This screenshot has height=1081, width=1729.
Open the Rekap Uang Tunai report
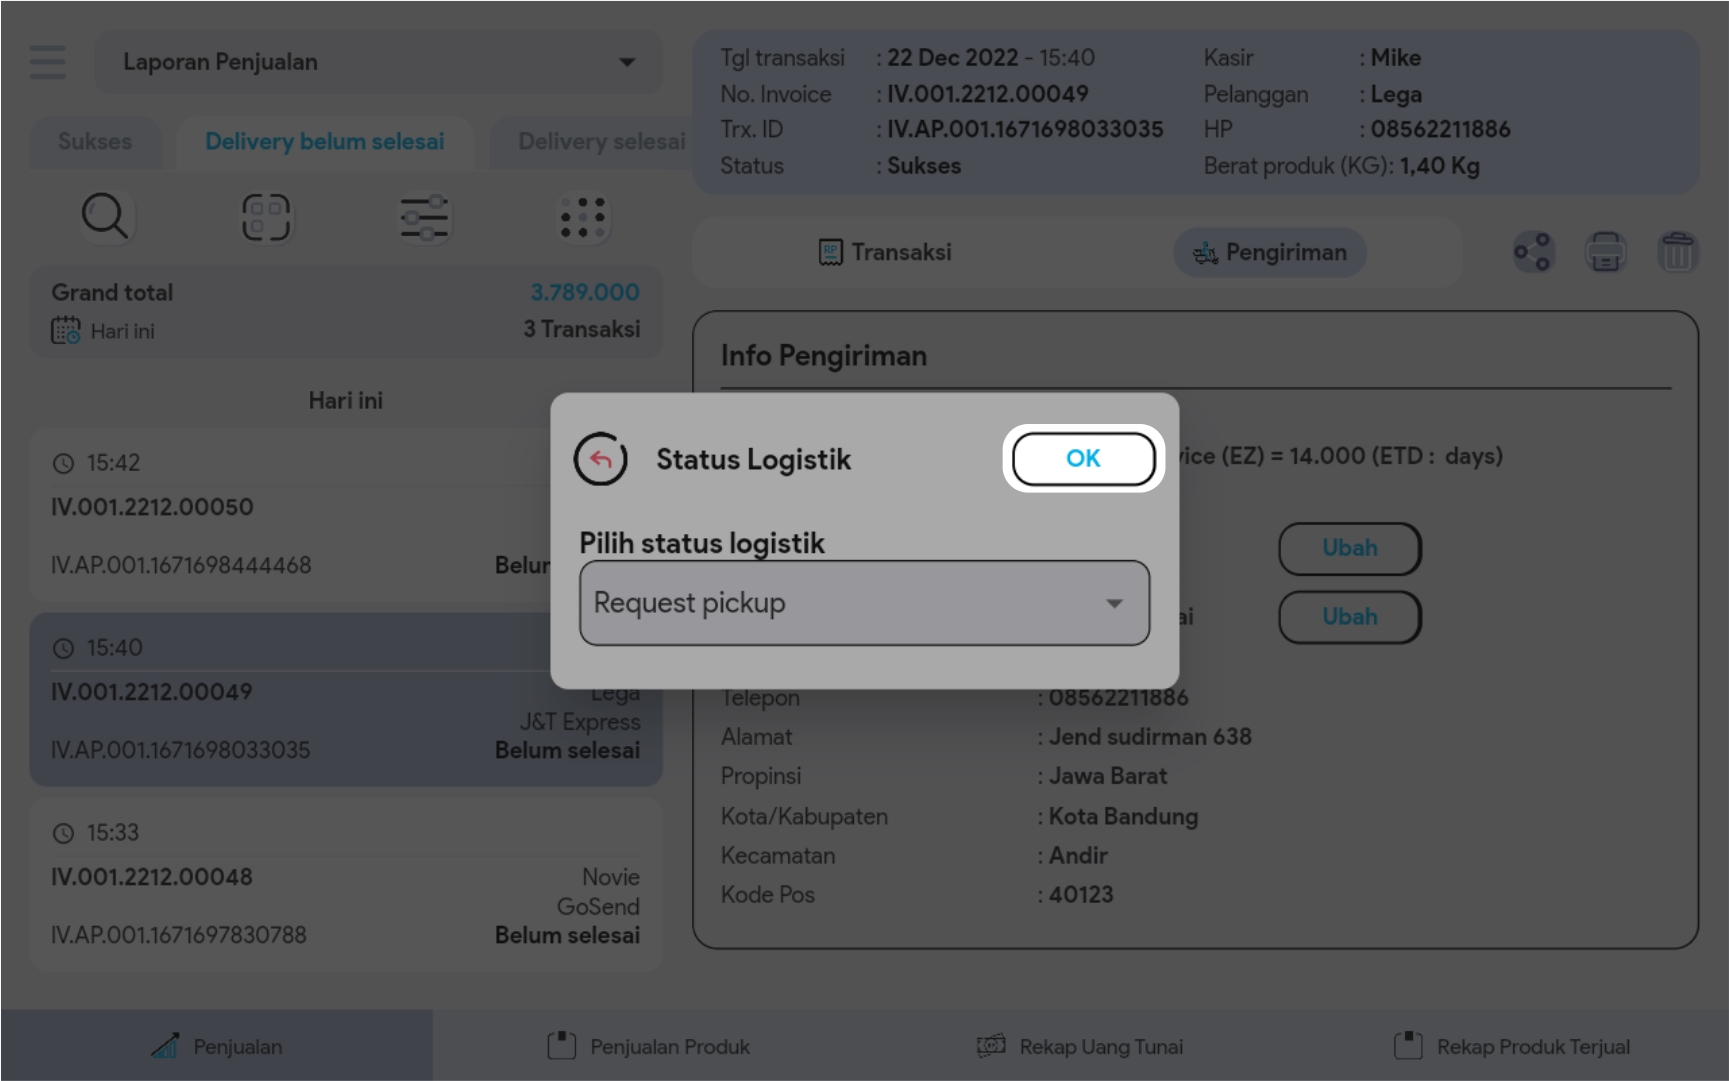point(1080,1046)
